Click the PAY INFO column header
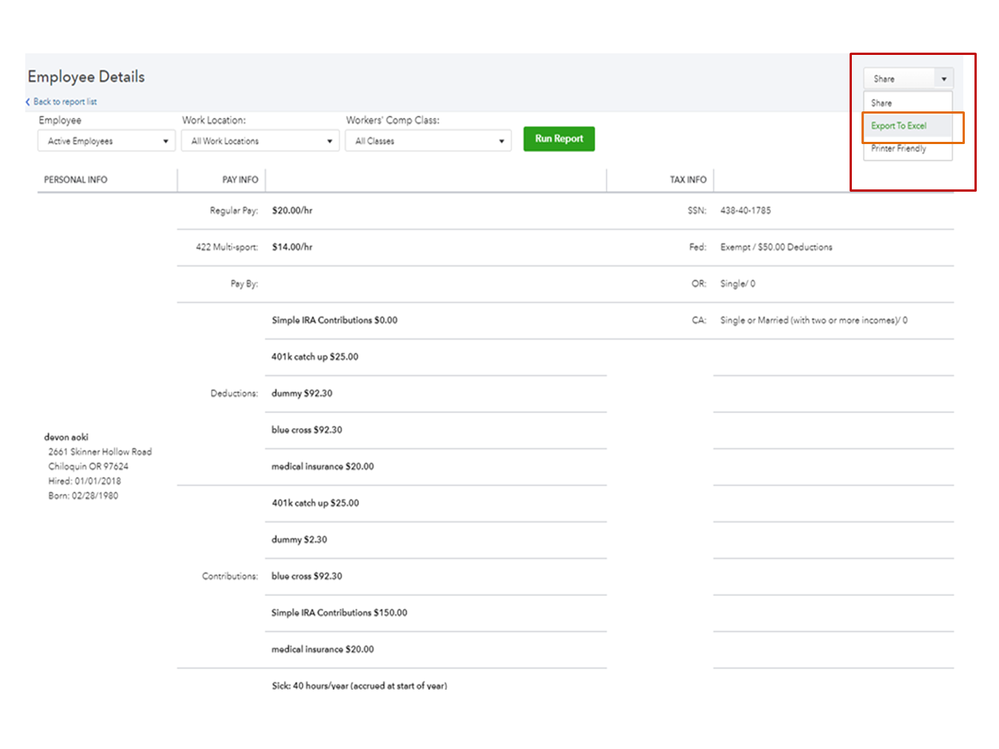This screenshot has width=999, height=749. 240,180
